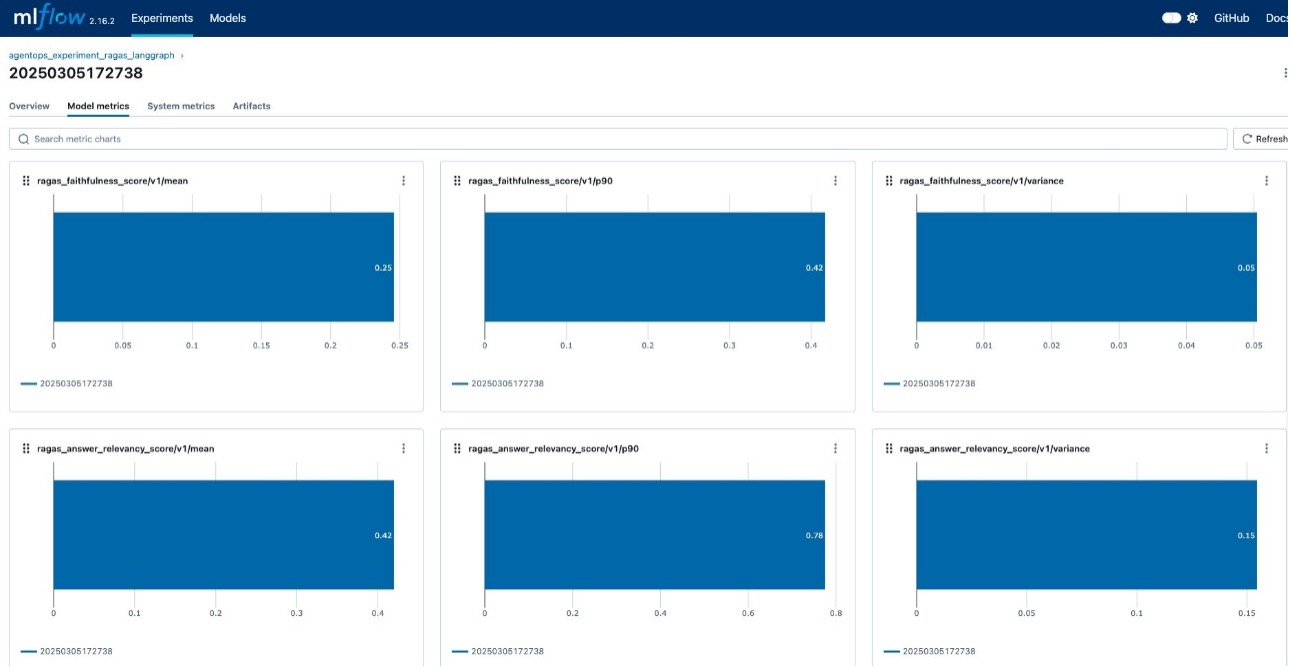The width and height of the screenshot is (1292, 669).
Task: Open three-dot menu on ragas_answer_relevancy_score/v1/variance chart
Action: tap(1266, 449)
